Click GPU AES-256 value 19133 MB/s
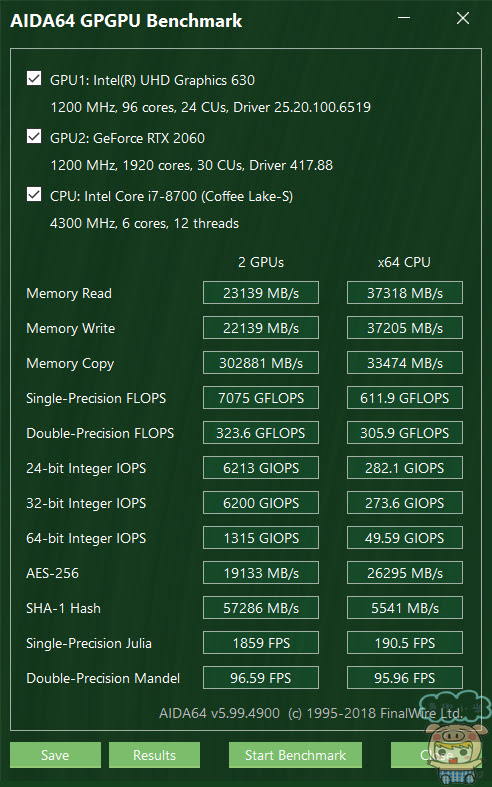 coord(261,573)
